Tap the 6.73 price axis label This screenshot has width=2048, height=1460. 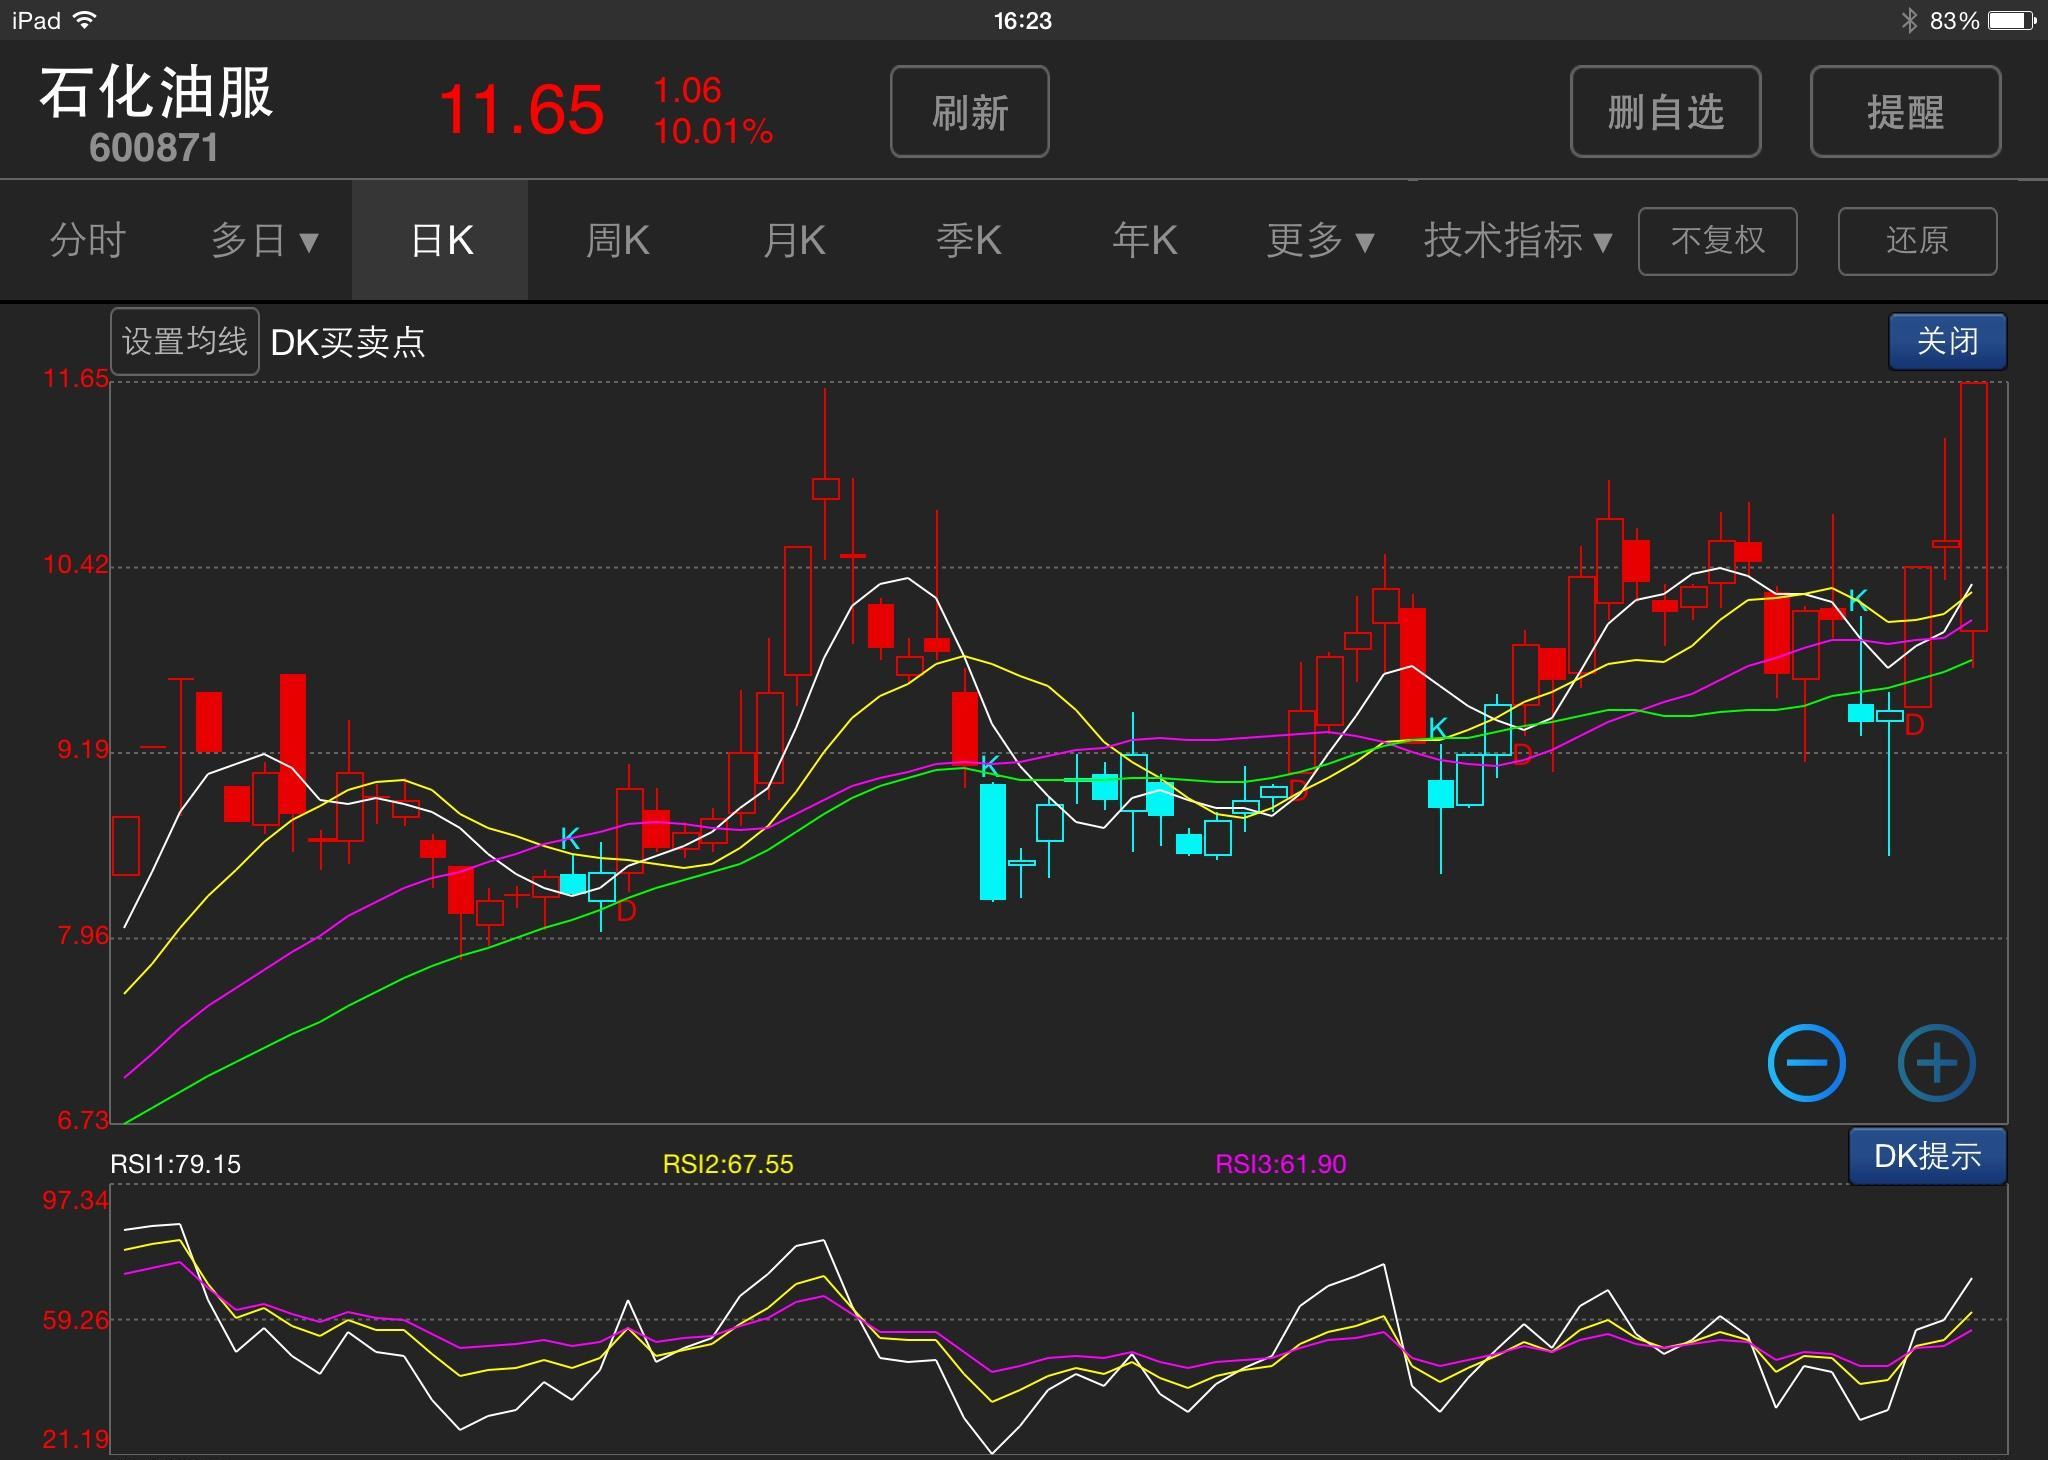tap(83, 1120)
